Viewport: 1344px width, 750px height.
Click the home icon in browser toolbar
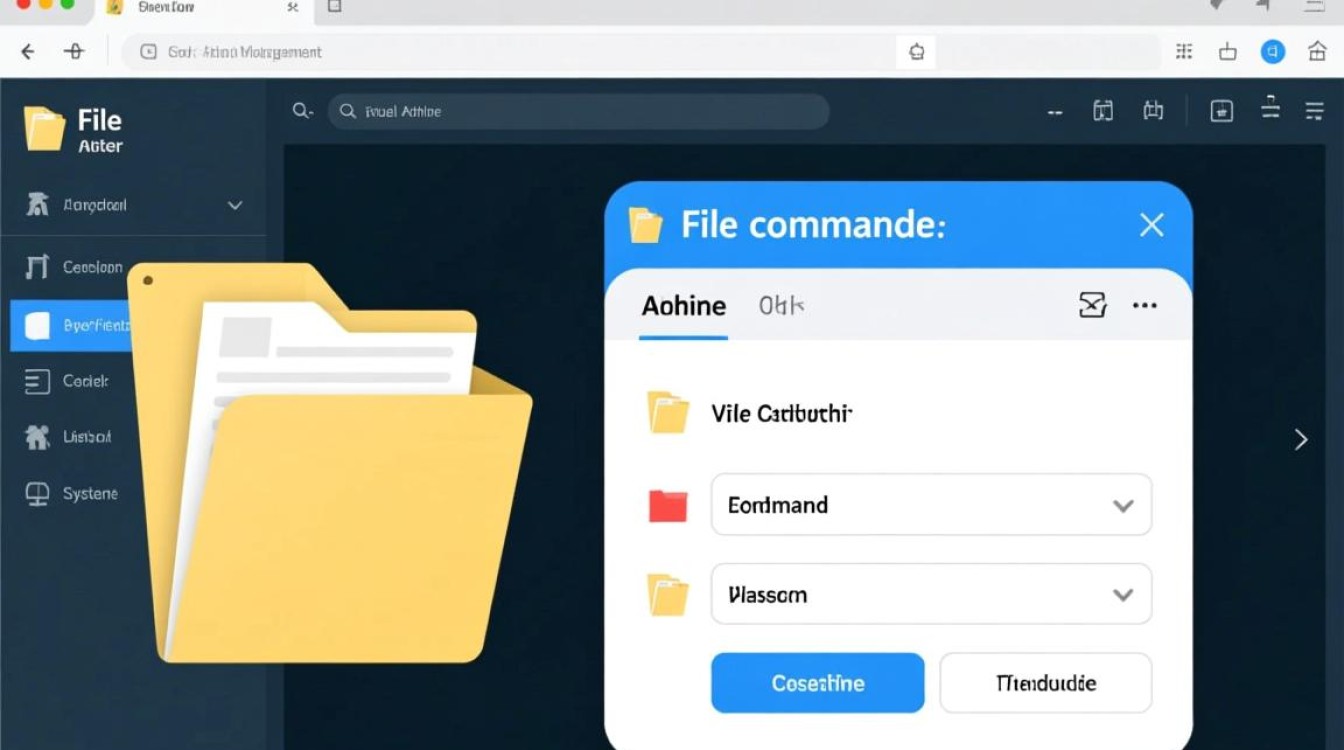pyautogui.click(x=1317, y=52)
